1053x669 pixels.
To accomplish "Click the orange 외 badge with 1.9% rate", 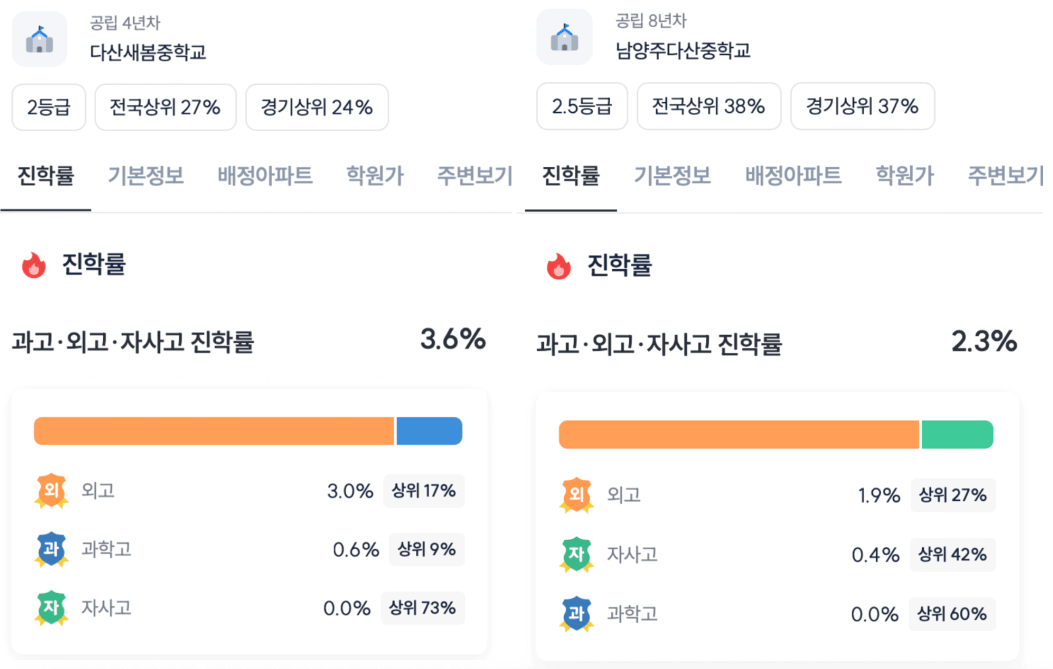I will 577,496.
